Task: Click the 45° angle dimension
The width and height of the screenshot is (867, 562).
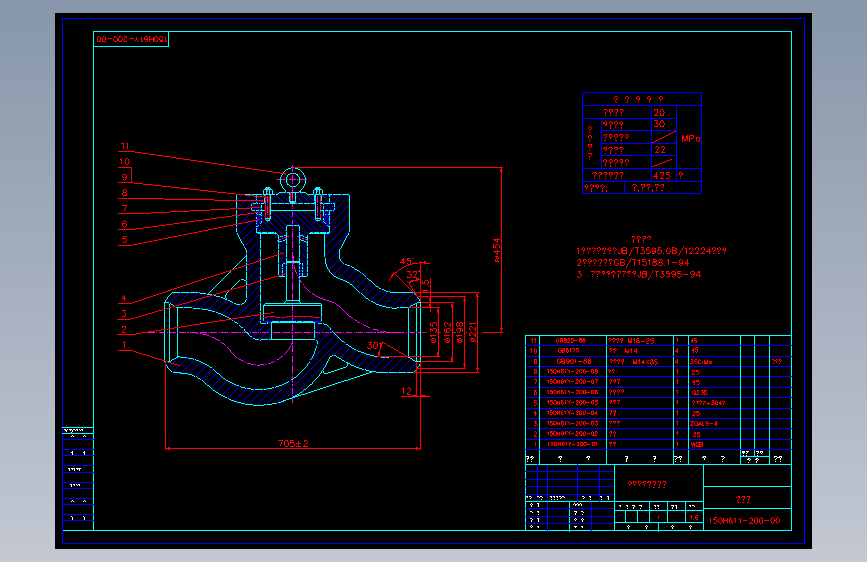Action: pos(406,261)
